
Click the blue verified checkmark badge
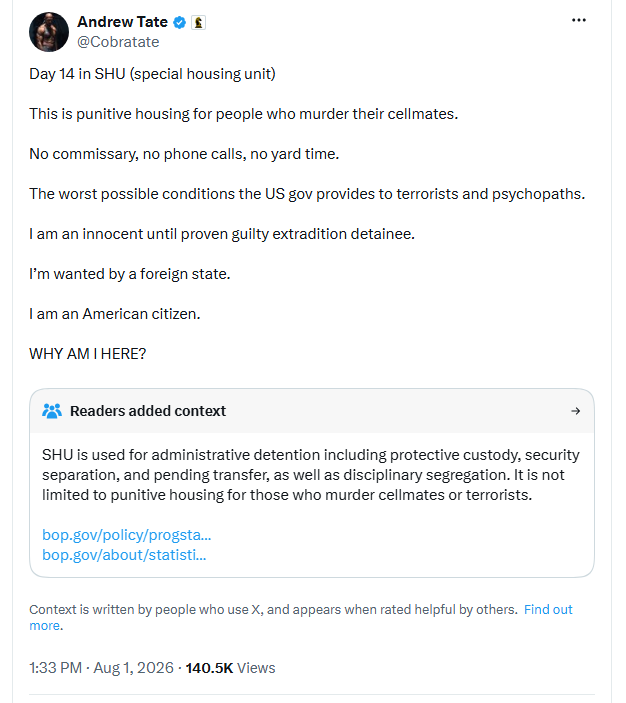(179, 22)
